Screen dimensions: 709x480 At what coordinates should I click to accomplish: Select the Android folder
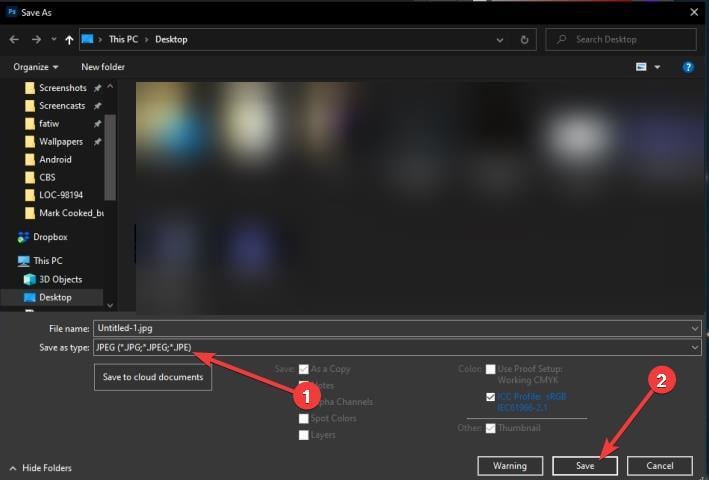coord(55,159)
